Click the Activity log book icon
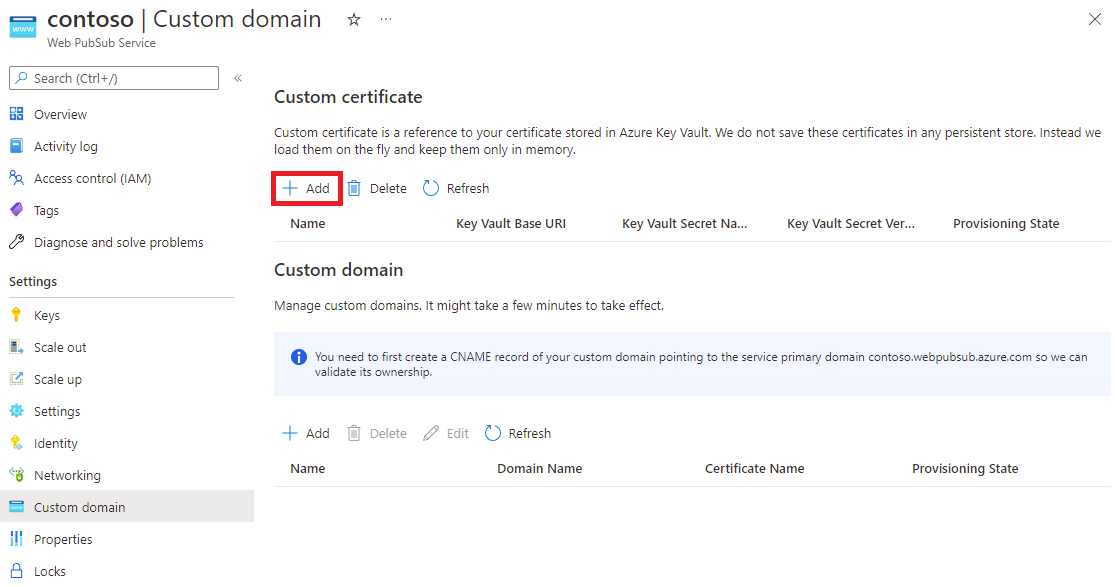1115x587 pixels. tap(16, 146)
